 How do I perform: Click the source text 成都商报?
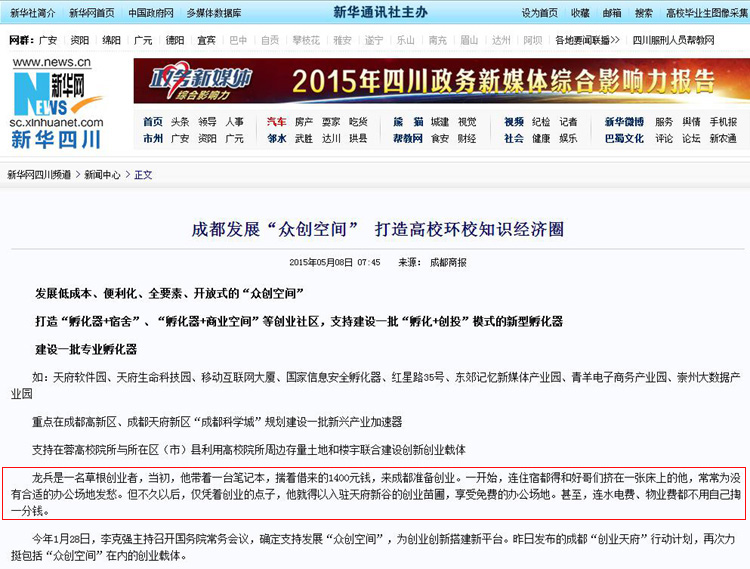click(448, 263)
